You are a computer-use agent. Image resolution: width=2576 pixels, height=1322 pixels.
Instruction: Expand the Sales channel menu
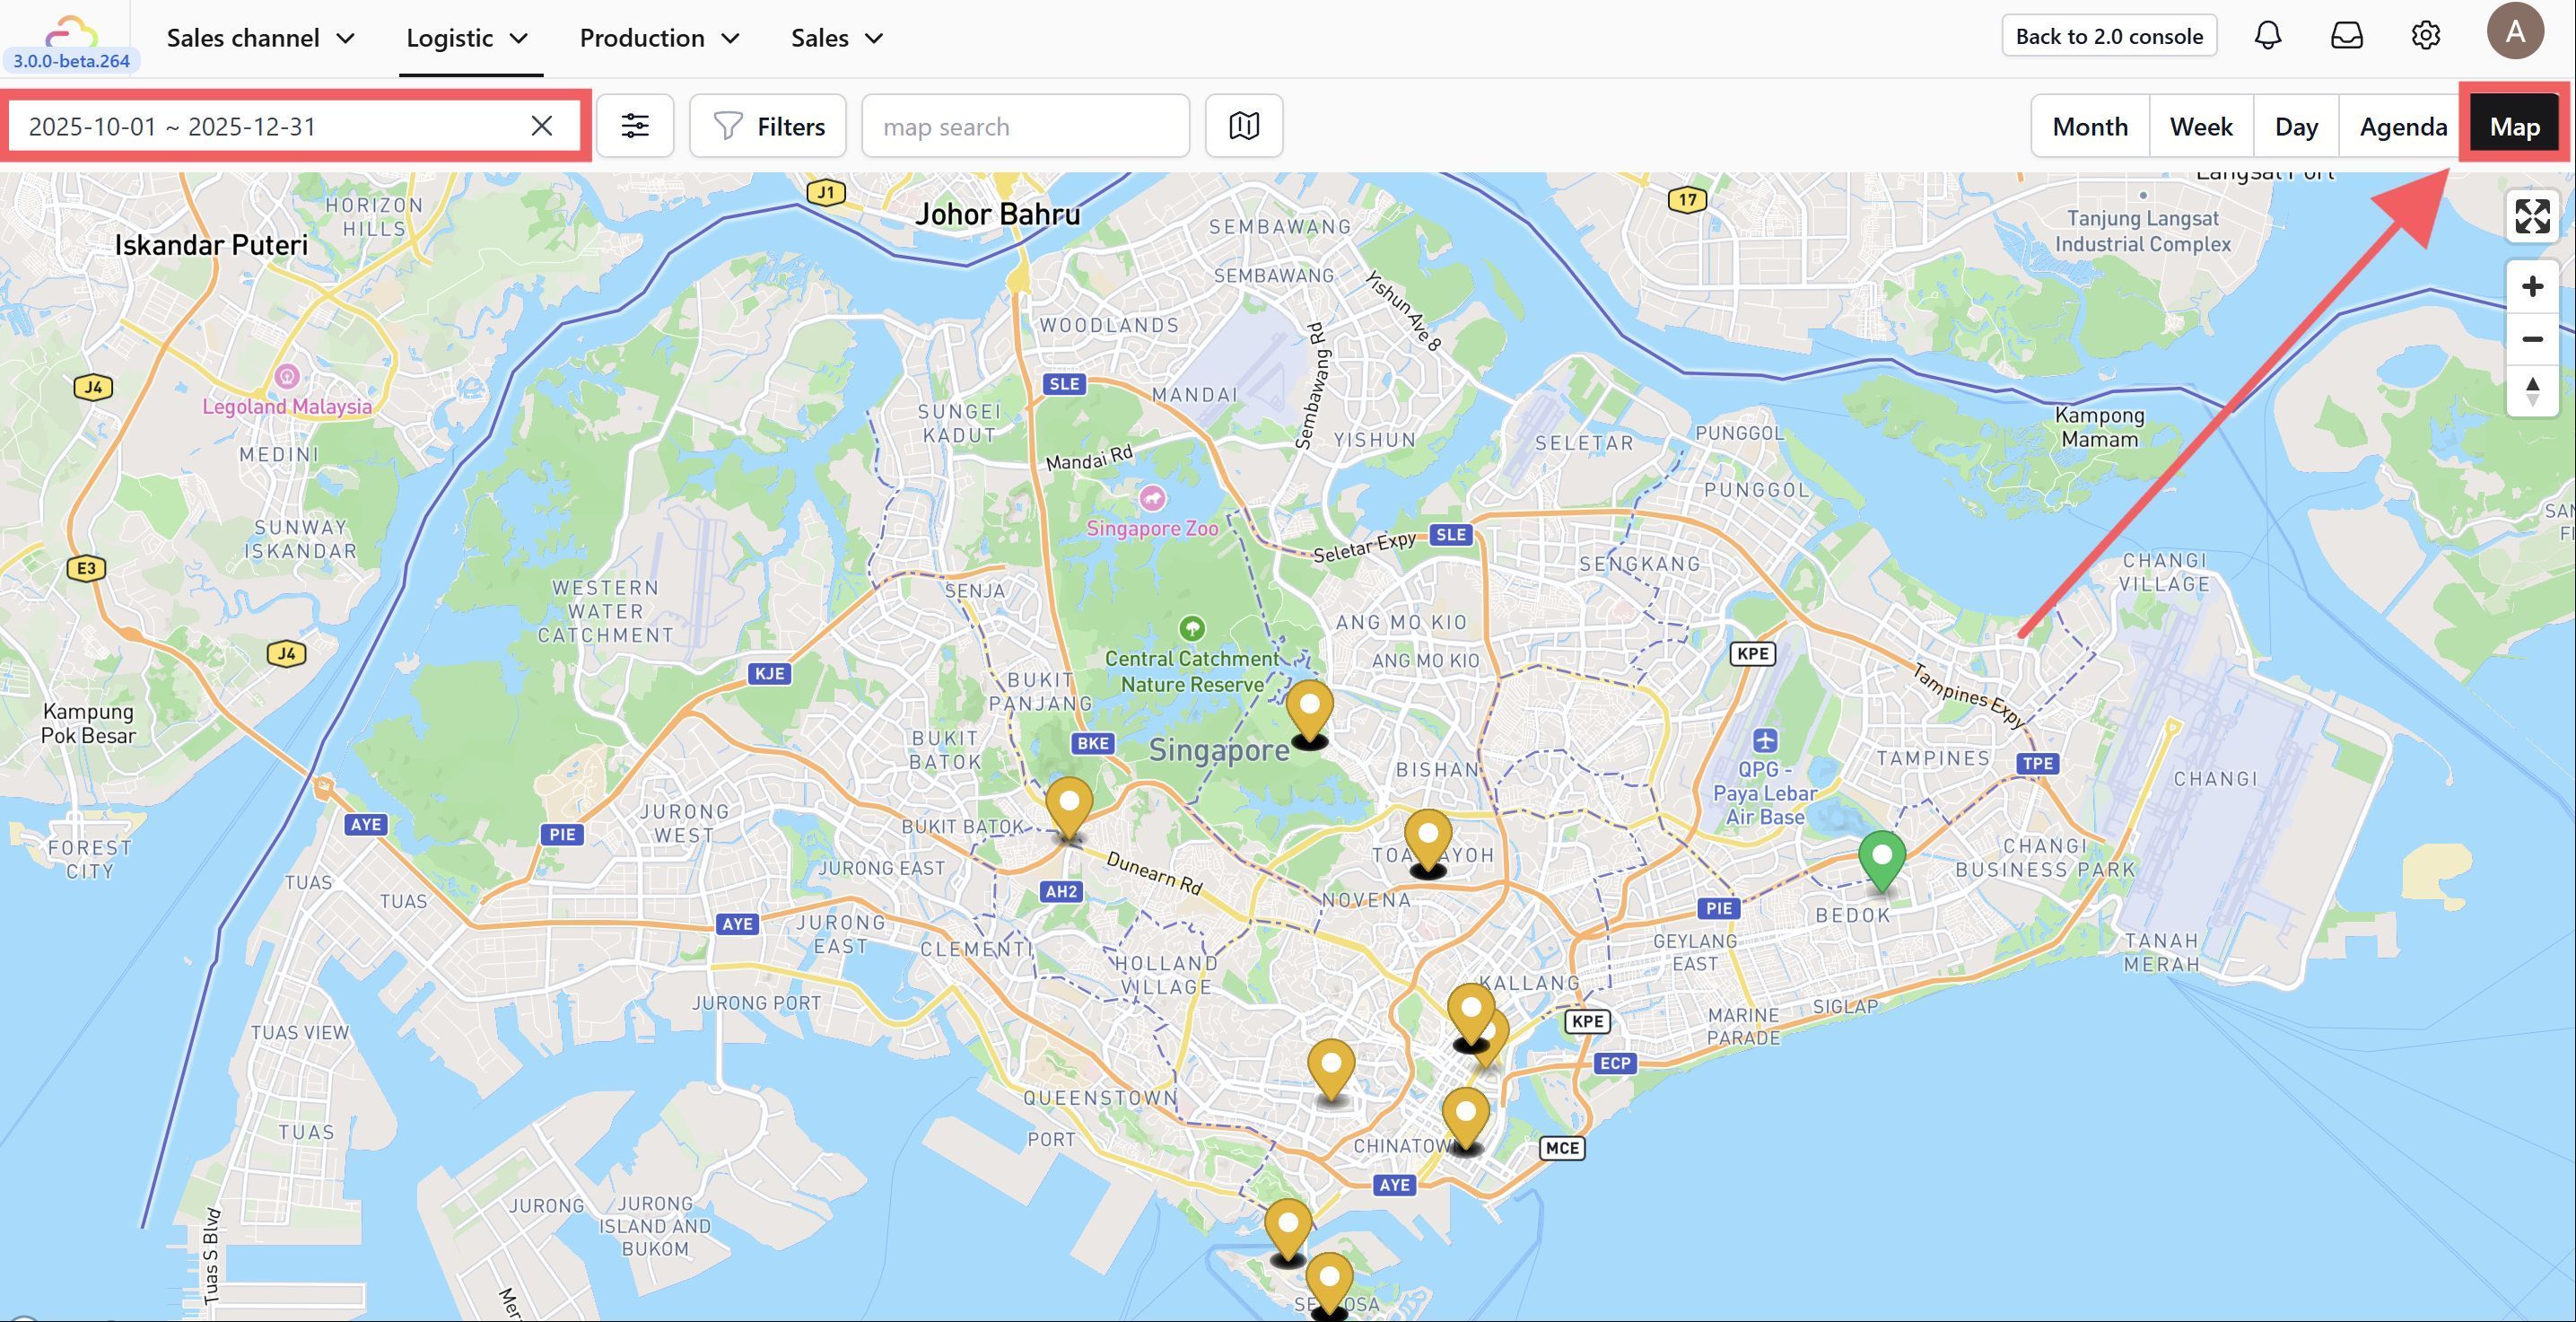(260, 38)
